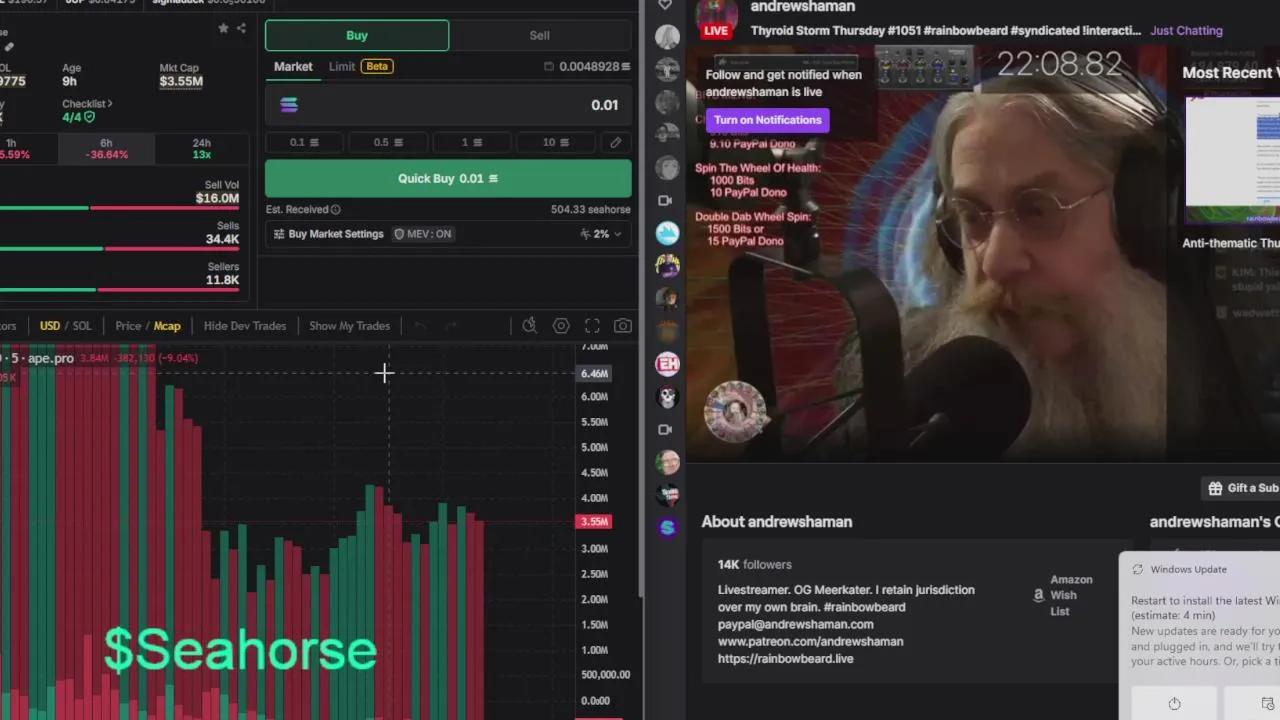Click the chart redo arrow

click(451, 326)
